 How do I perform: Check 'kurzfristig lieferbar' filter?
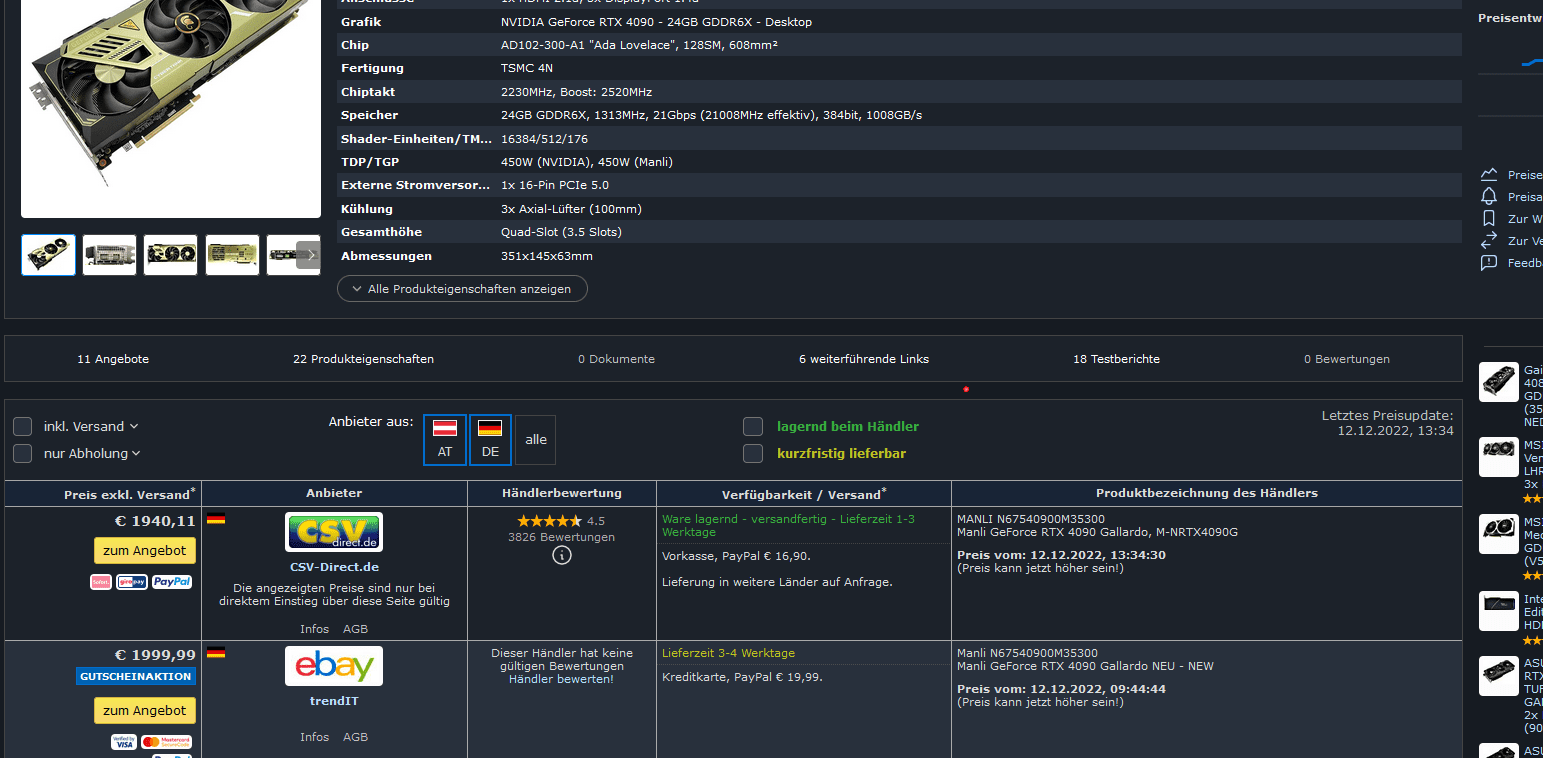pyautogui.click(x=753, y=454)
